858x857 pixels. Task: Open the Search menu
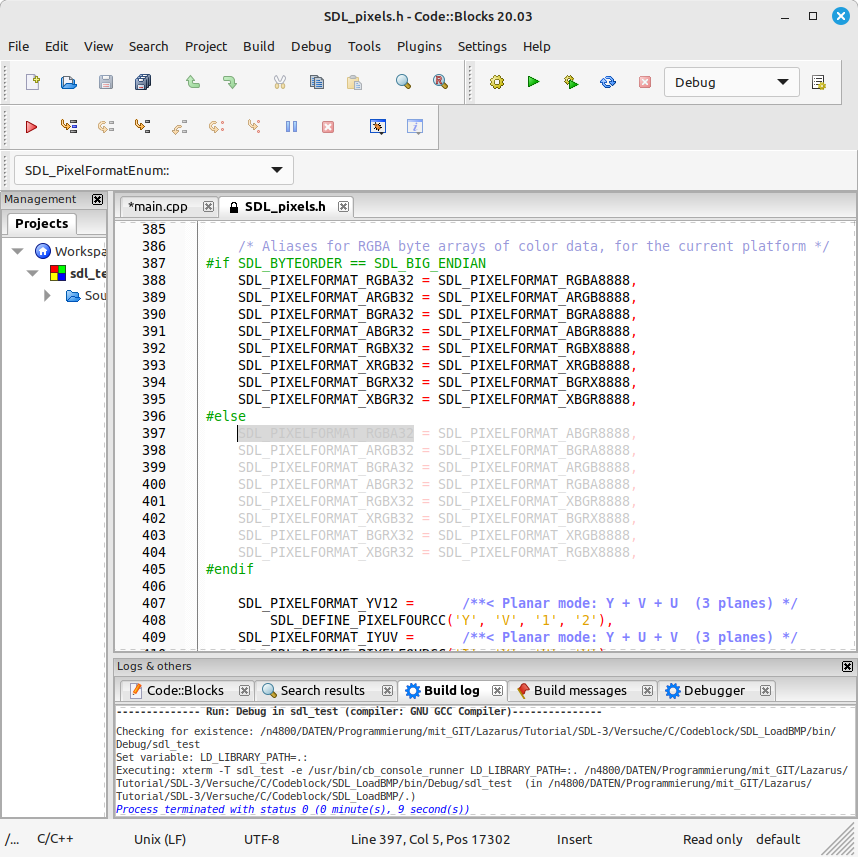(149, 47)
